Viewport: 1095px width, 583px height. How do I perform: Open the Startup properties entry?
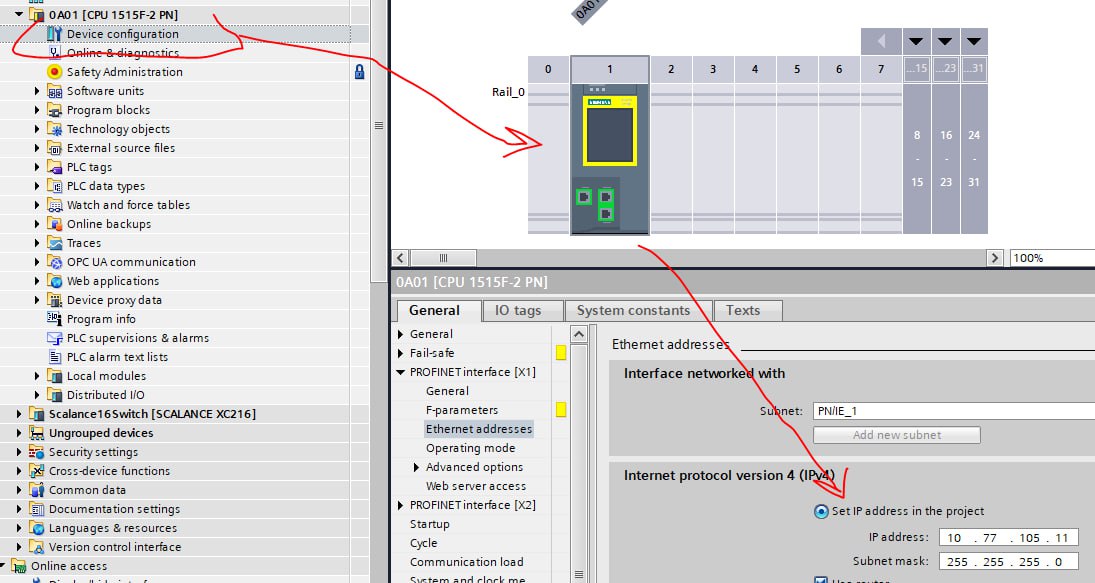click(429, 524)
